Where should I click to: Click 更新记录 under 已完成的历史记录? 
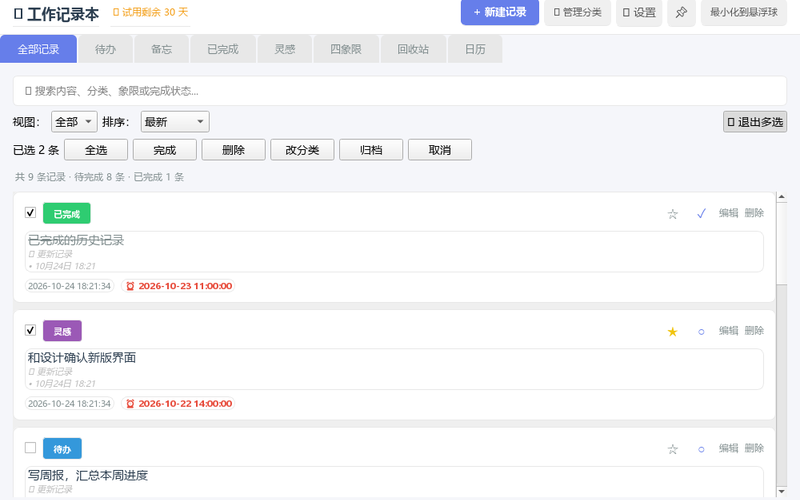click(x=51, y=254)
